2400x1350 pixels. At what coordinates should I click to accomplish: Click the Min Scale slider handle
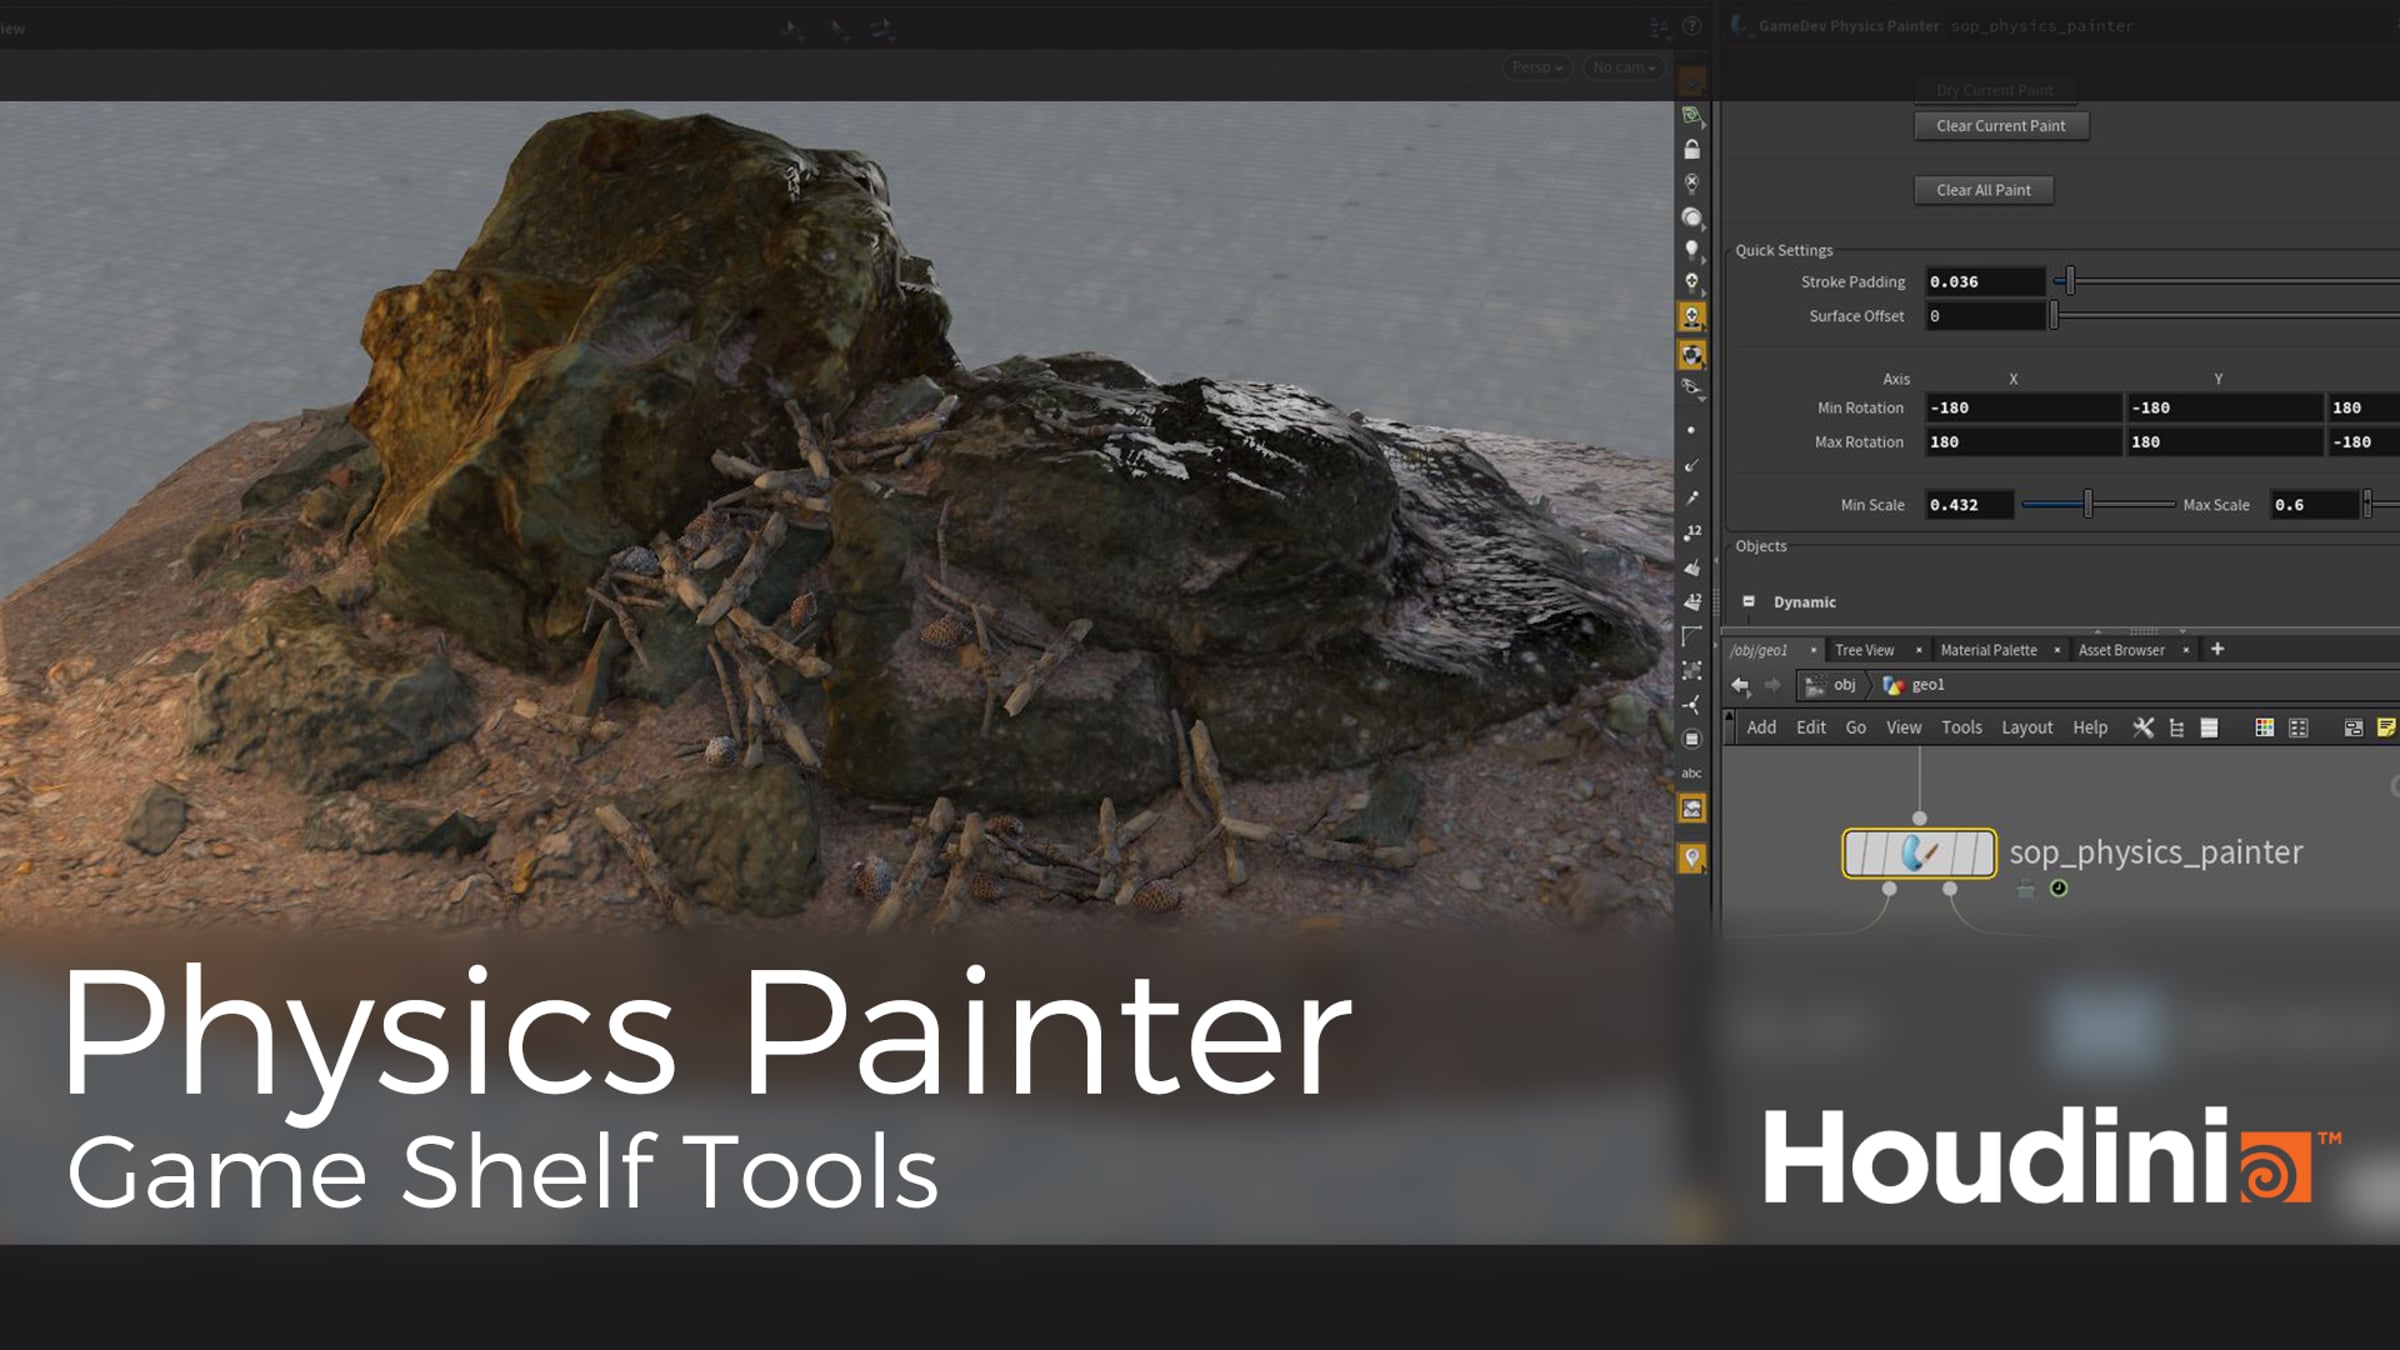coord(2088,504)
